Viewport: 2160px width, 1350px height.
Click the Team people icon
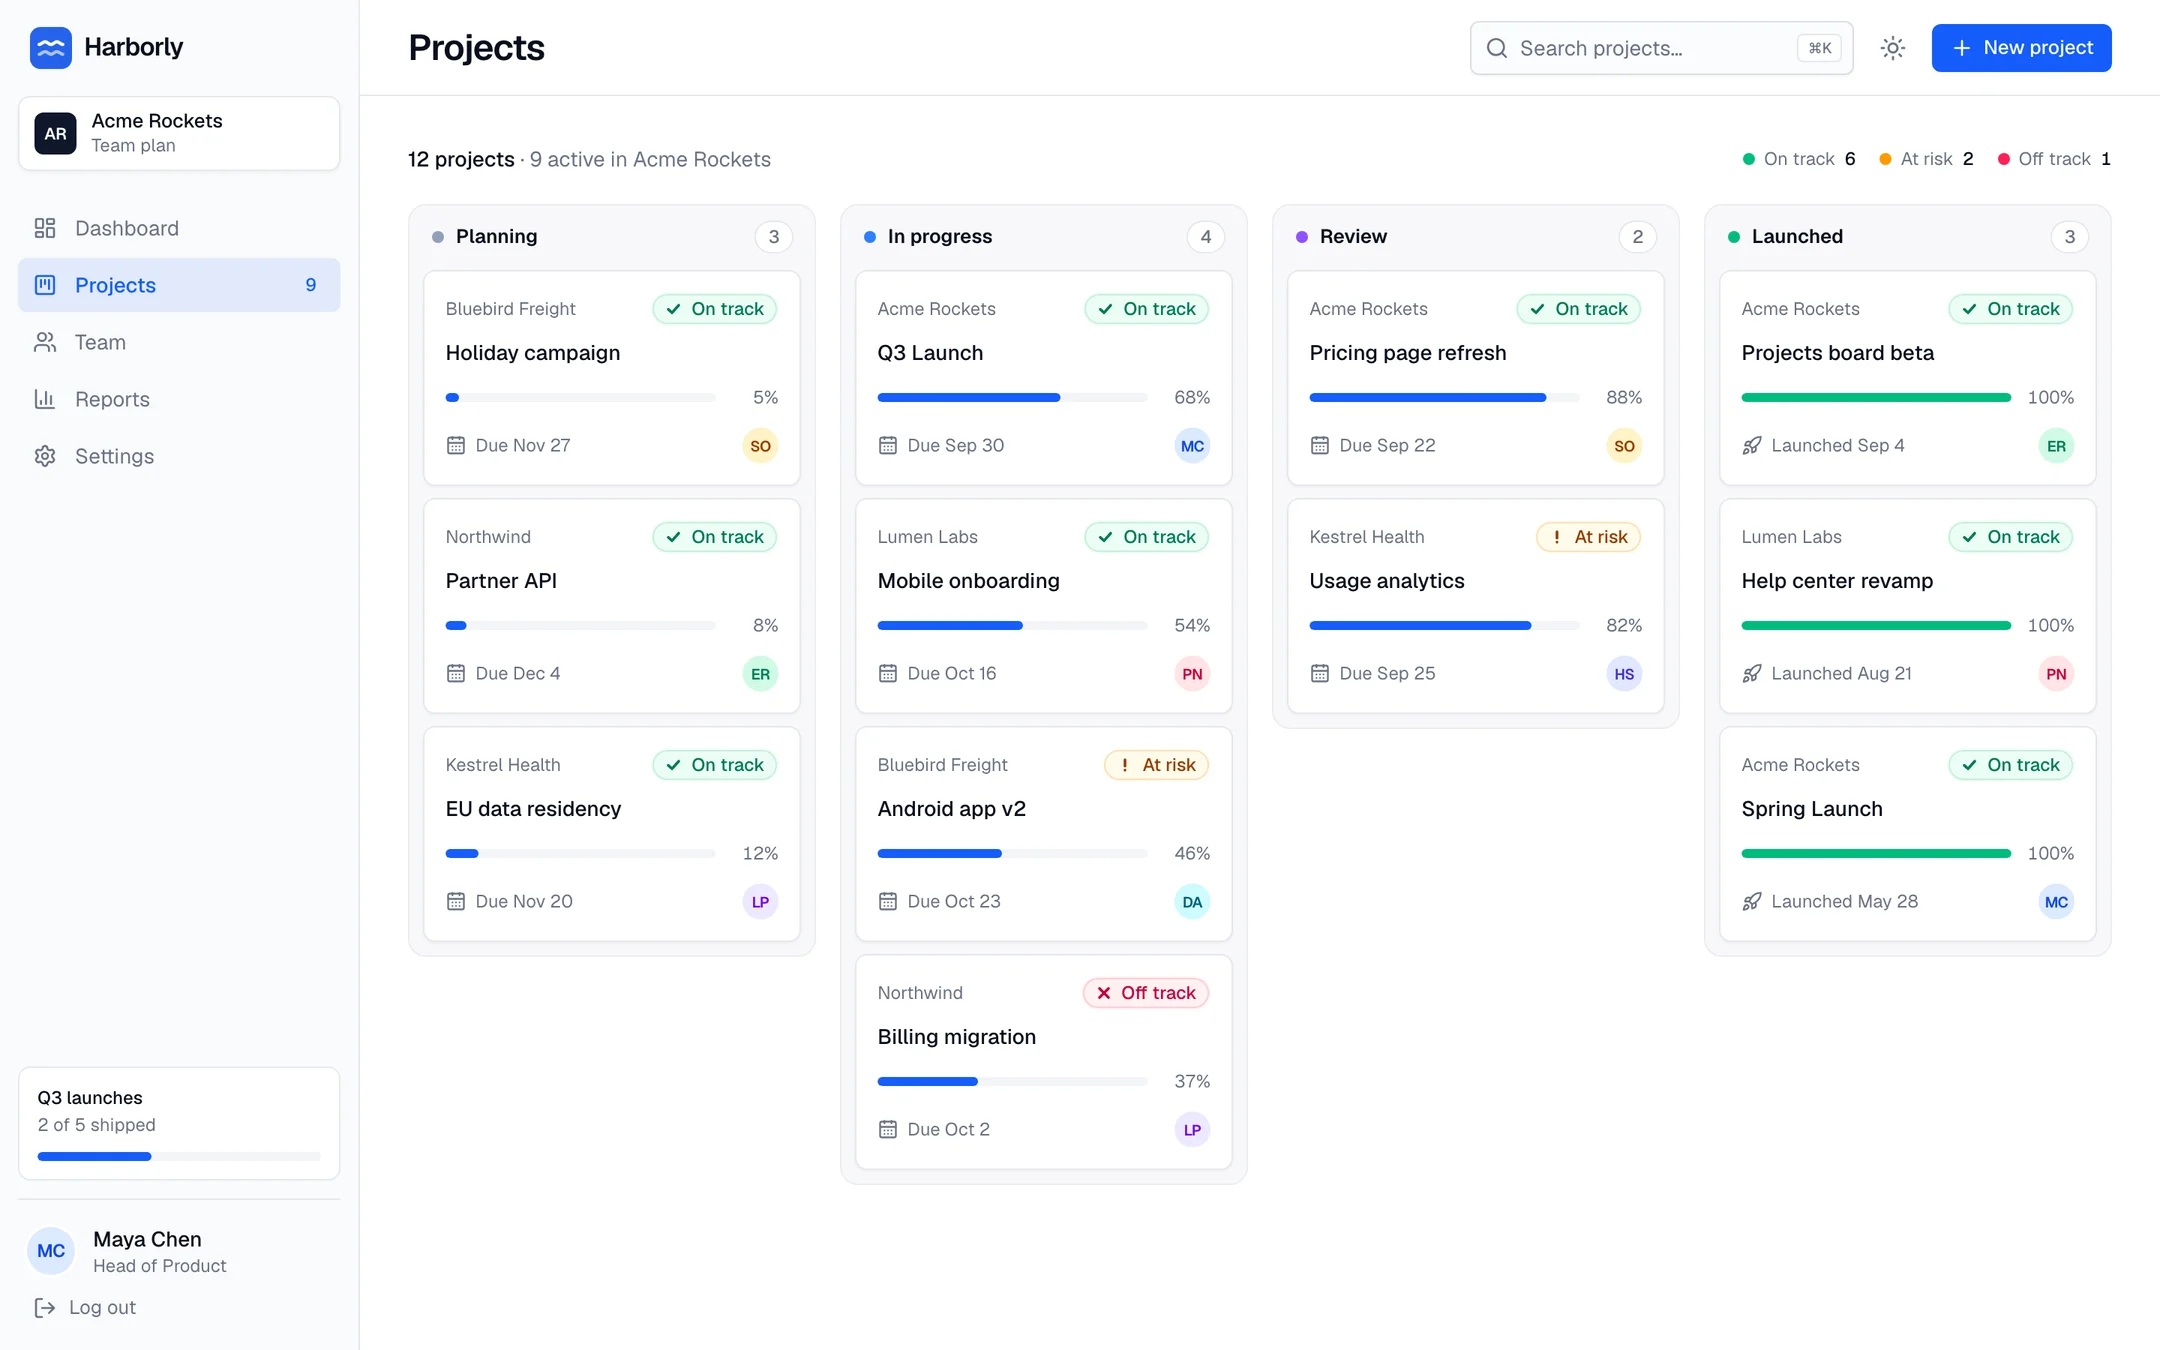coord(45,342)
